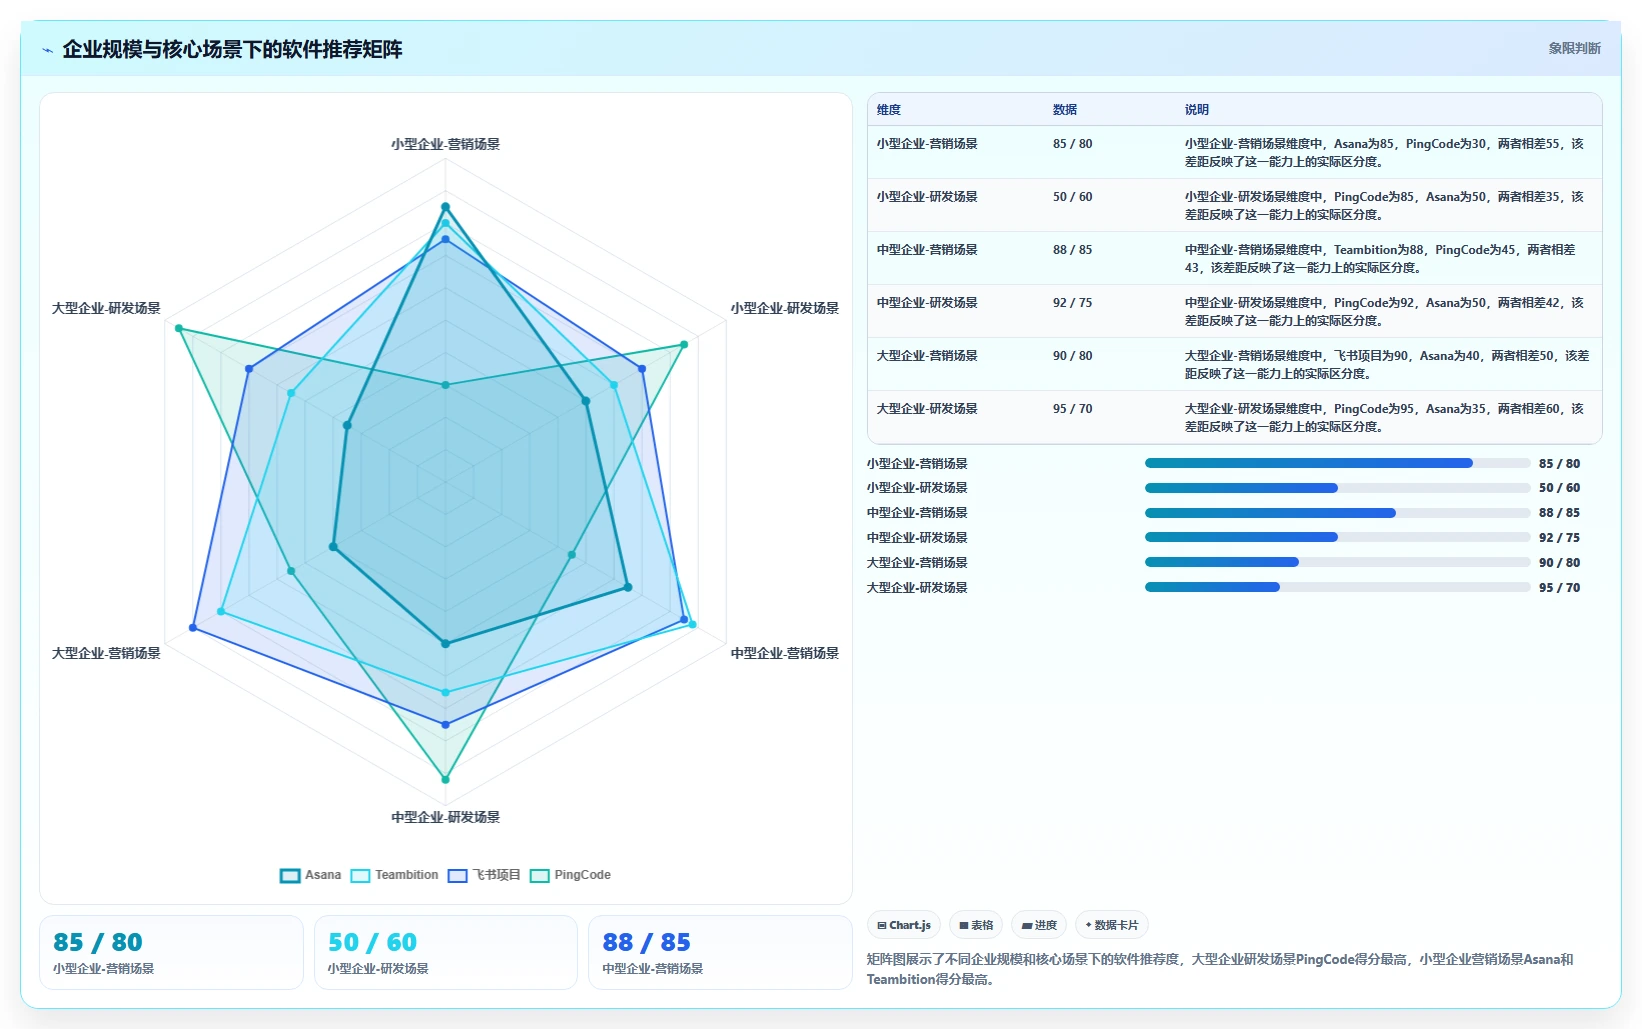Click PingCode's data point on 中型企业-研发场景 axis
Screen dimensions: 1642x1029
point(446,779)
